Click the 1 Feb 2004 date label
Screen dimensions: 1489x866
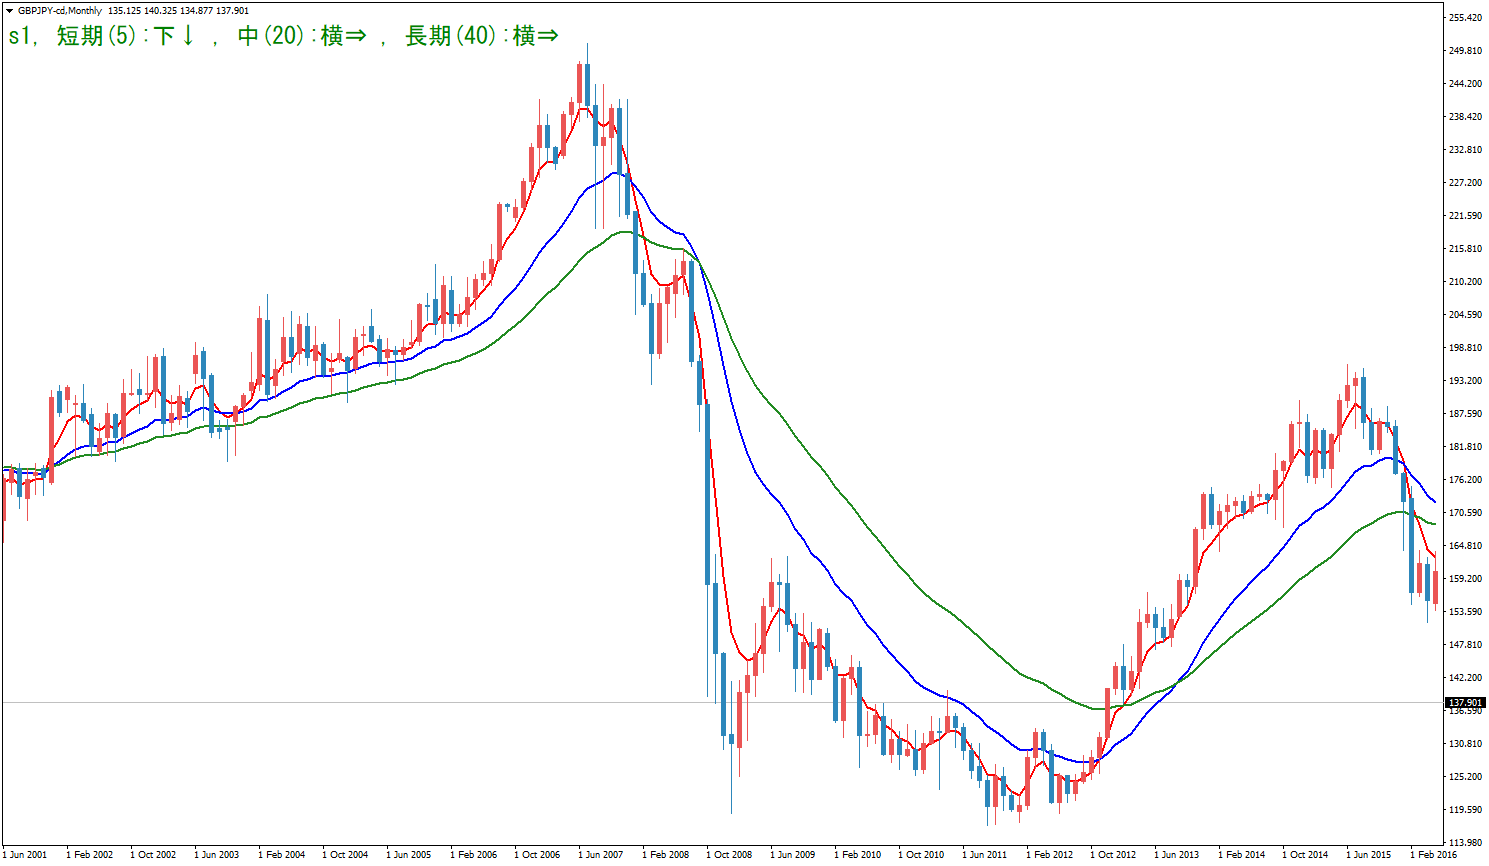point(281,855)
